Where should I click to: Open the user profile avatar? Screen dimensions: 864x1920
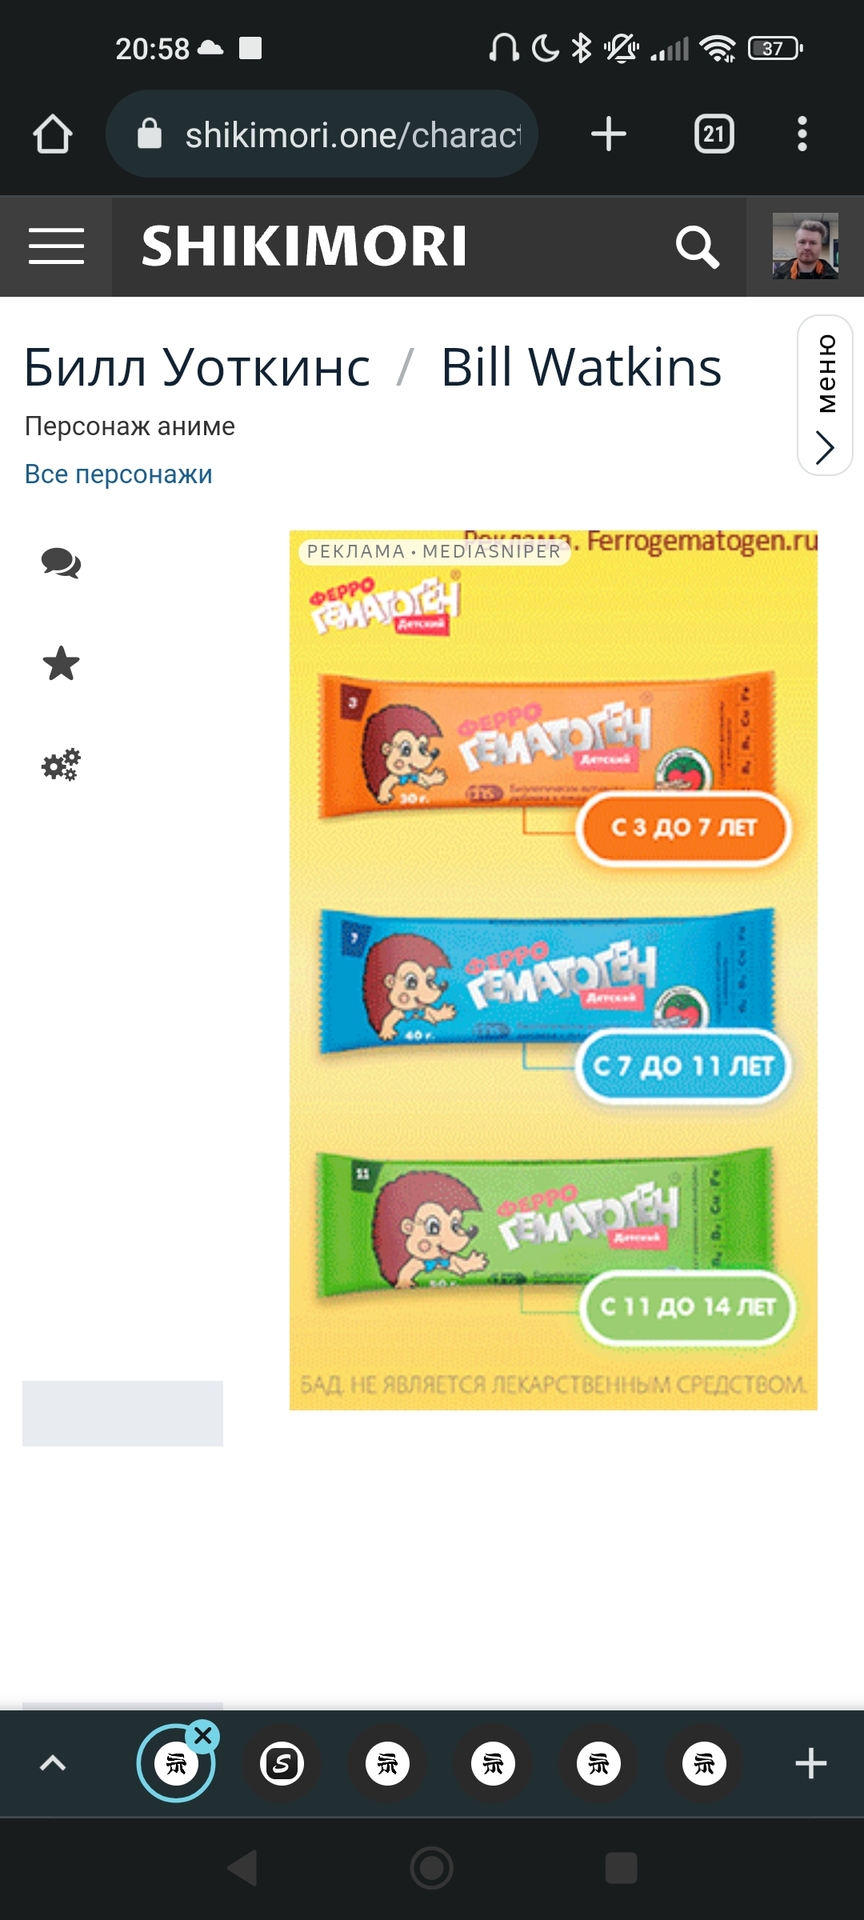click(805, 246)
